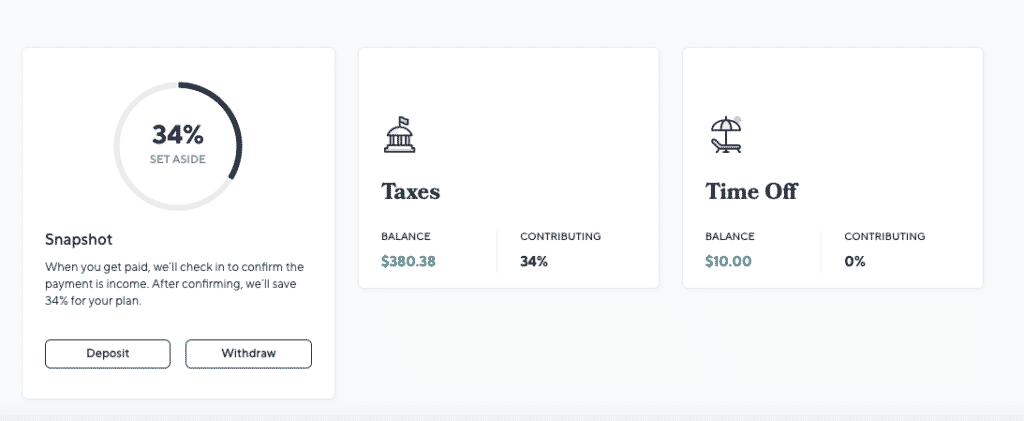
Task: Click the CONTRIBUTING label in Time Off card
Action: [x=884, y=236]
